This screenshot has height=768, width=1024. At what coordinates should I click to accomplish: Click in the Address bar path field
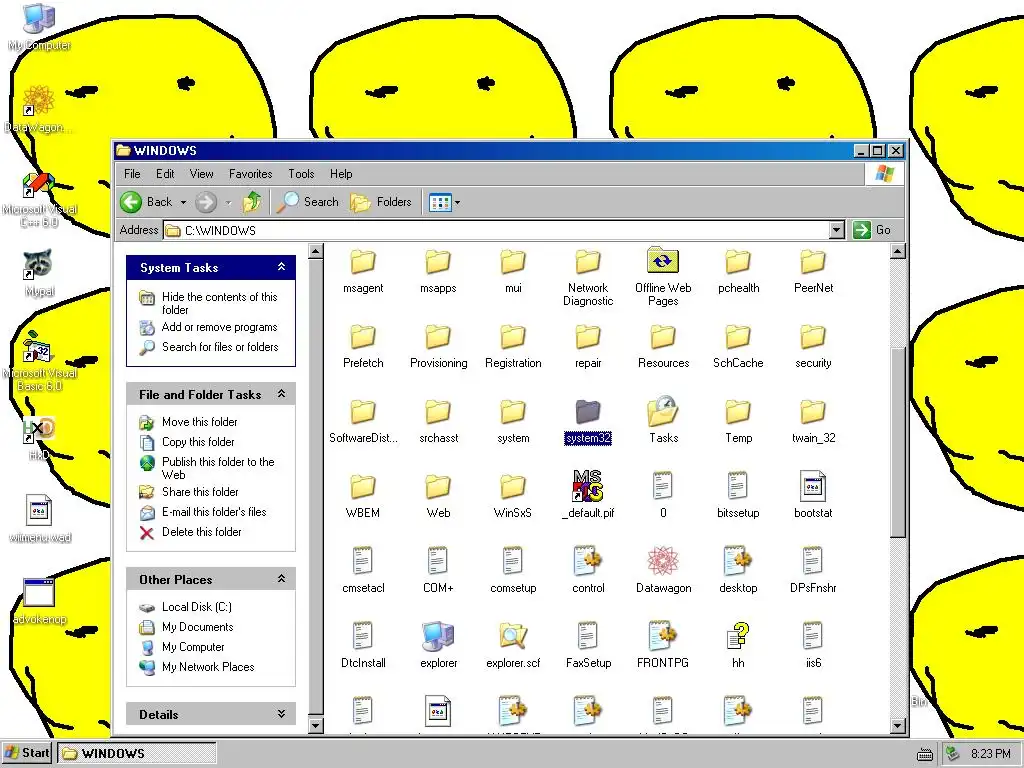(x=496, y=230)
